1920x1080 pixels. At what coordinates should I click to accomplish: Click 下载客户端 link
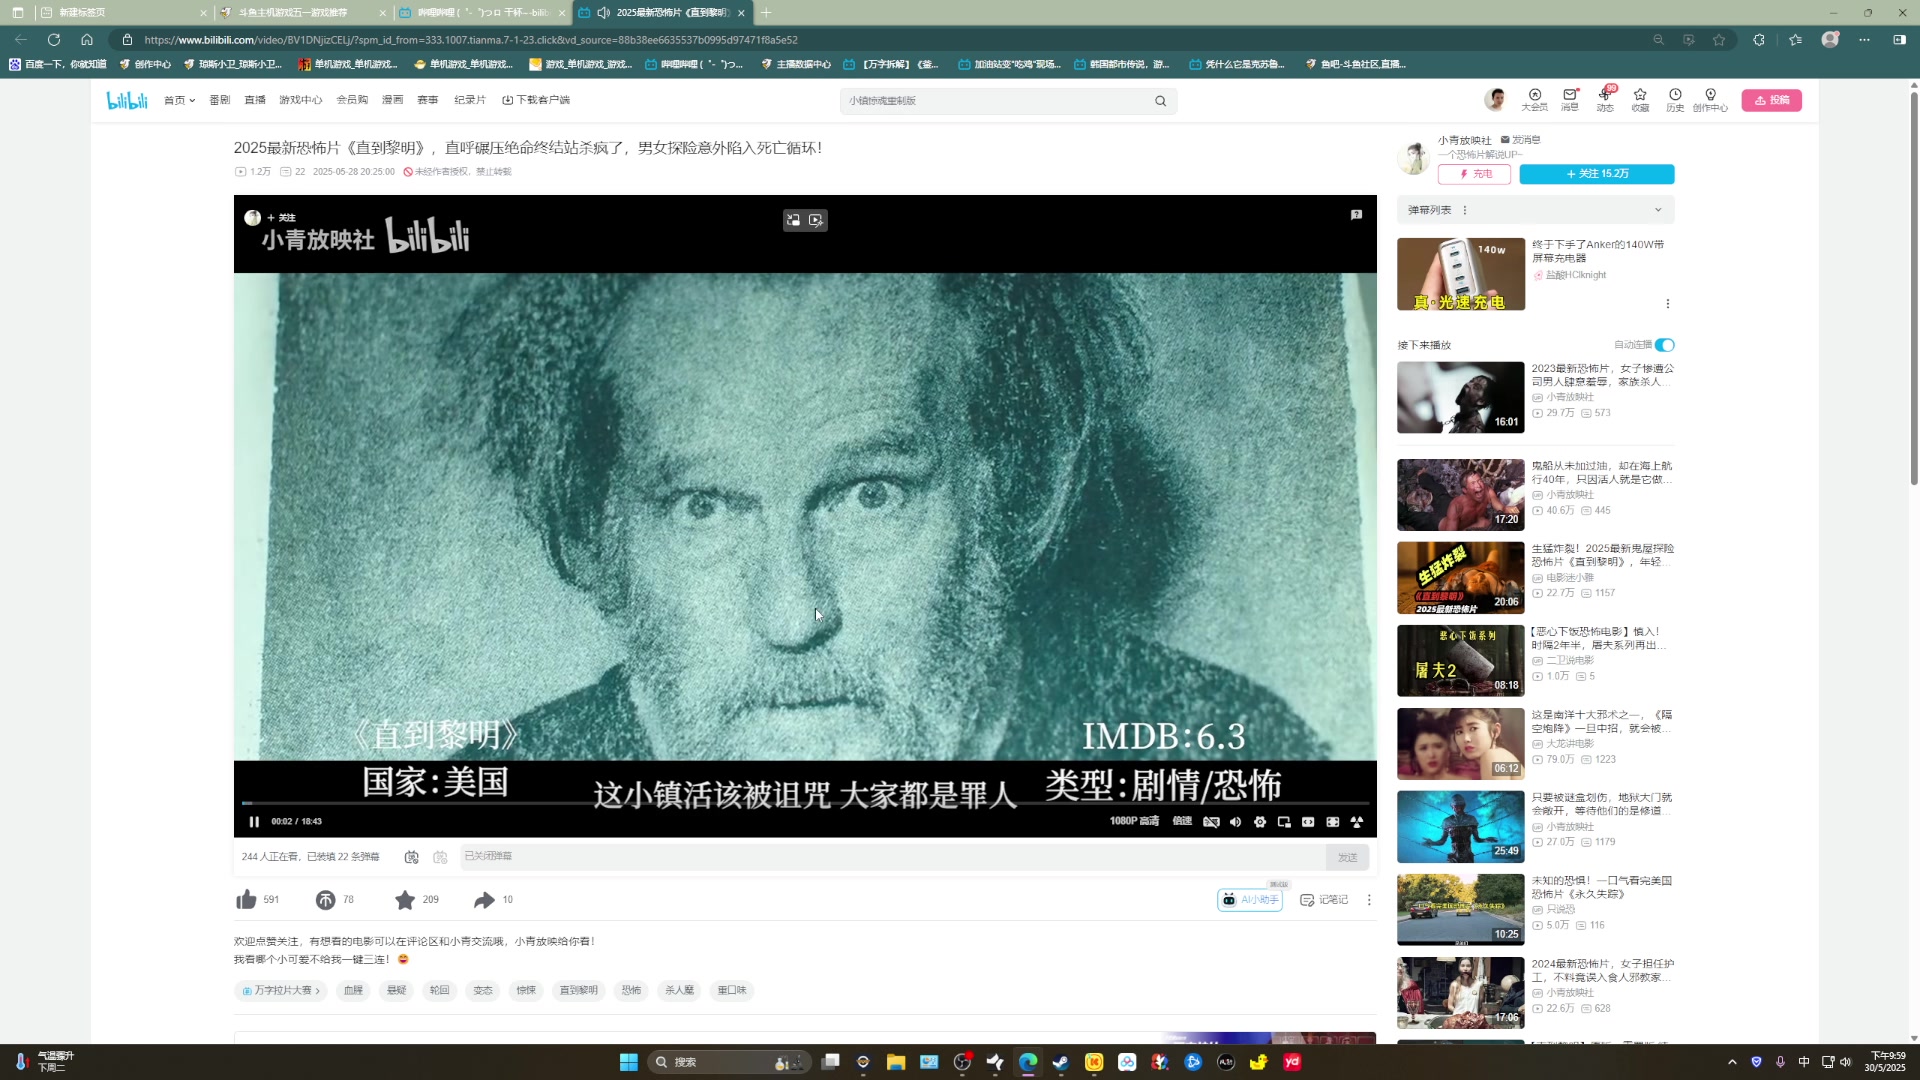(x=536, y=100)
